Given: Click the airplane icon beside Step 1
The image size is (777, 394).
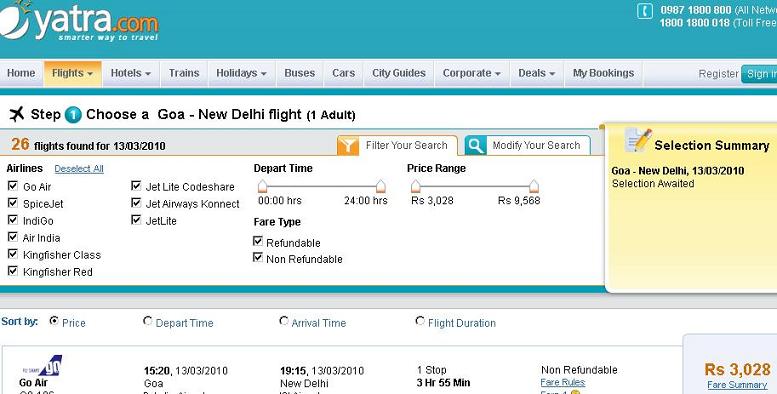Looking at the screenshot, I should [16, 114].
